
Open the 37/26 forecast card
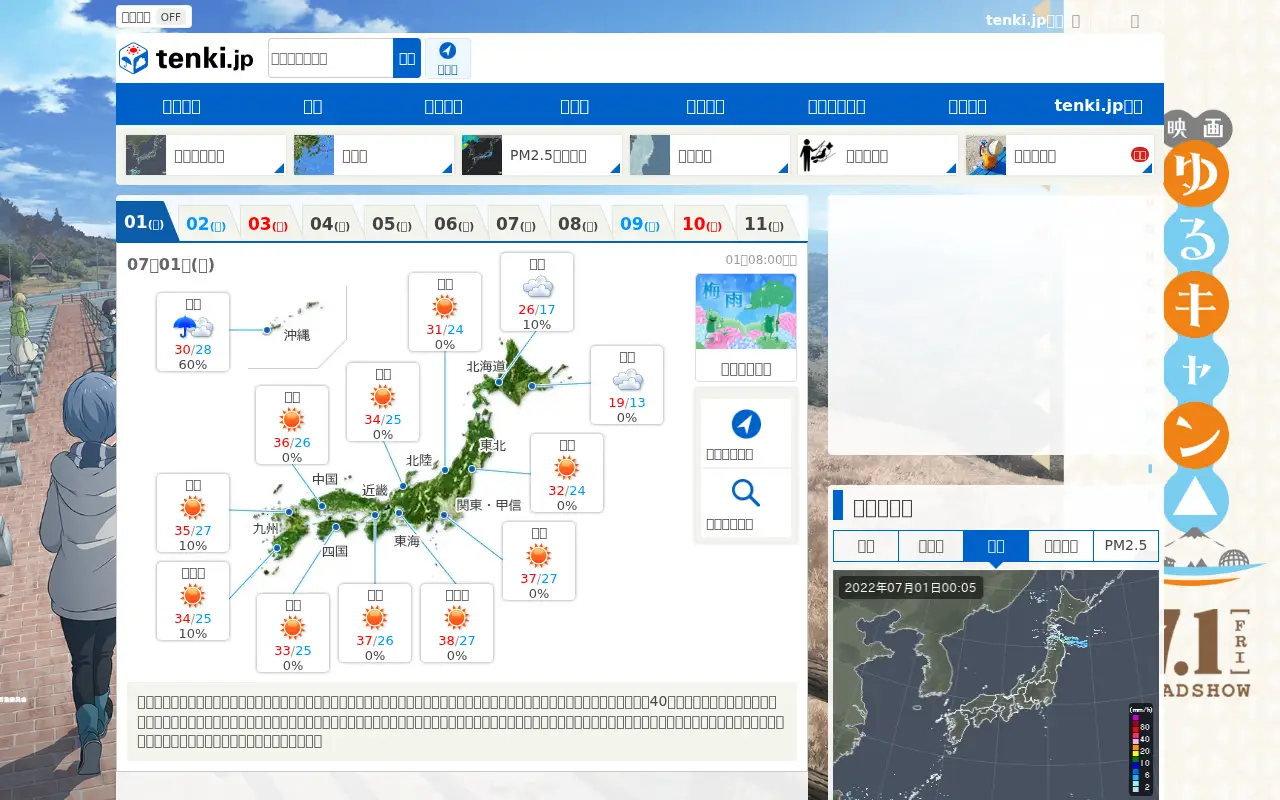375,623
